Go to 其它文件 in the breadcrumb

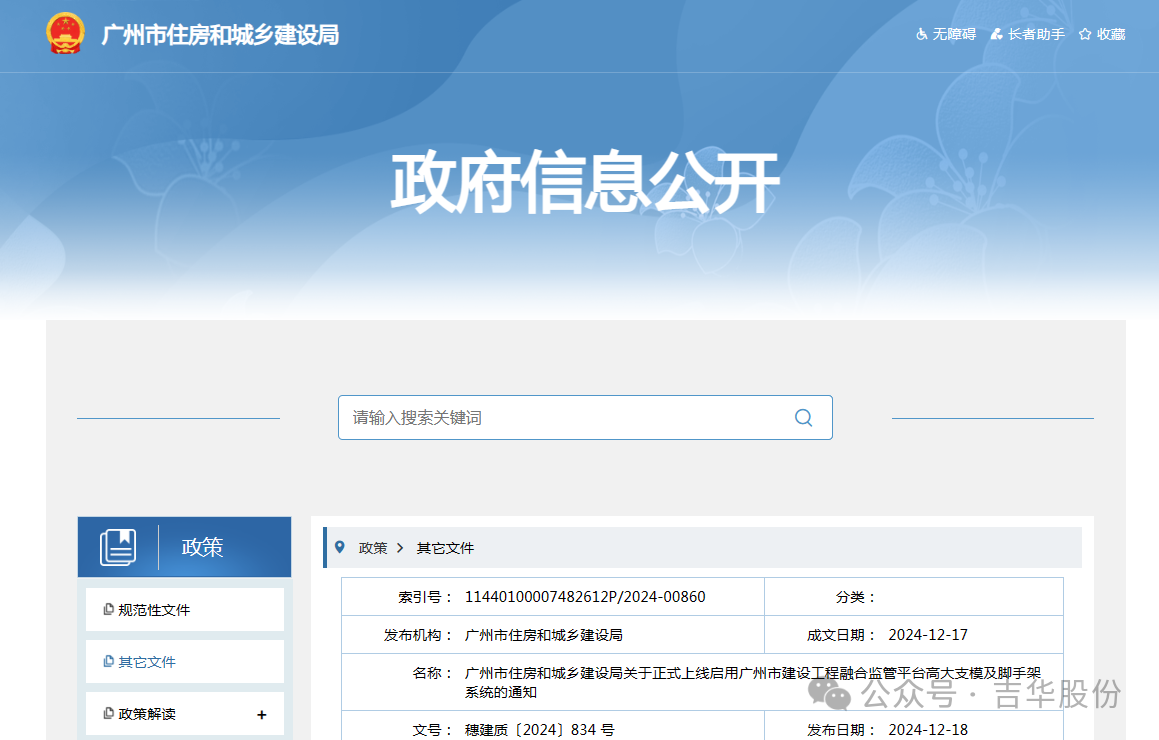(445, 548)
